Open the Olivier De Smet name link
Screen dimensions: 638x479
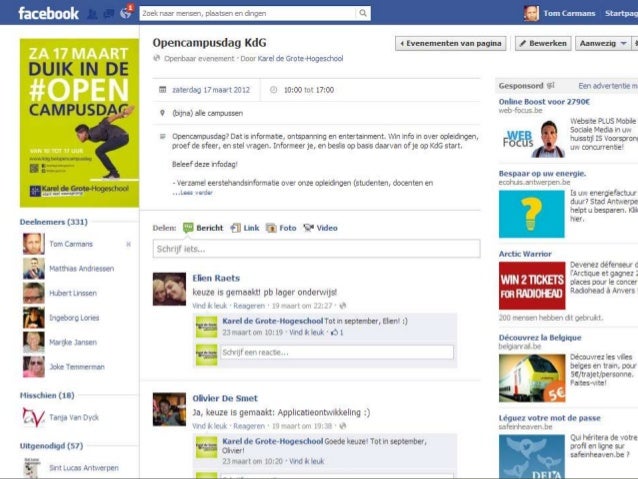coord(225,398)
